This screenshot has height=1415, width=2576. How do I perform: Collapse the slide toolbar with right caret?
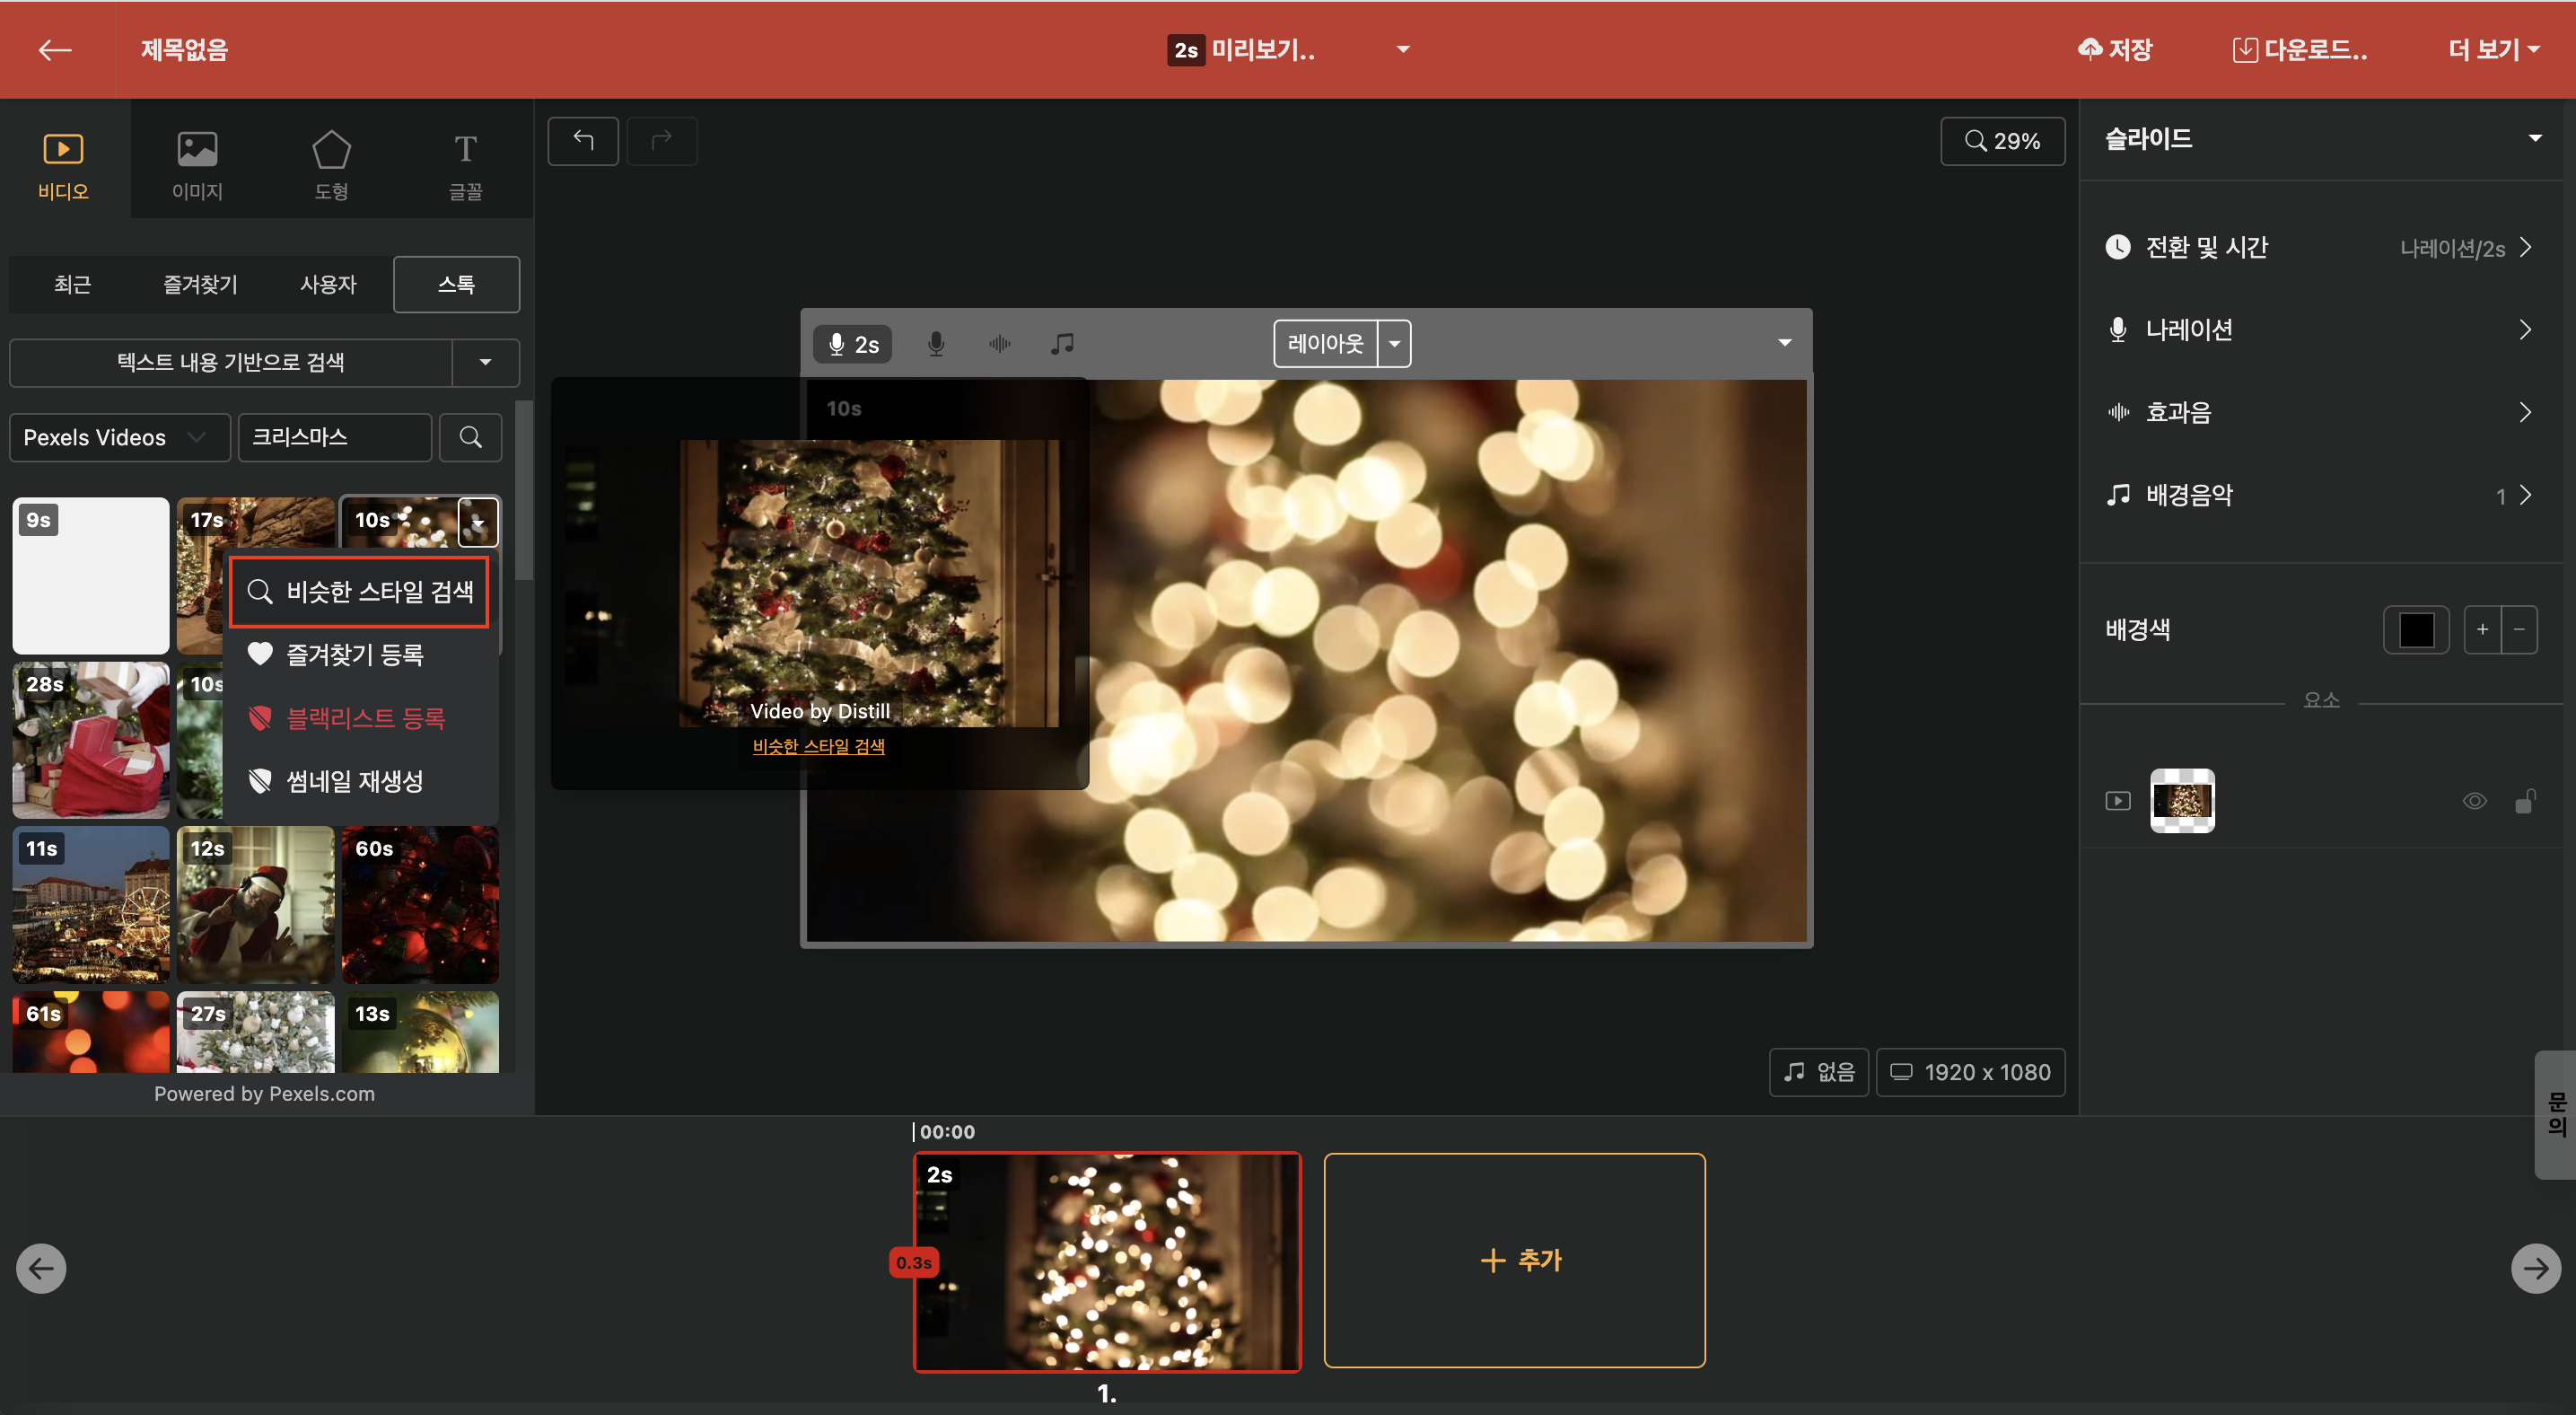[1784, 343]
